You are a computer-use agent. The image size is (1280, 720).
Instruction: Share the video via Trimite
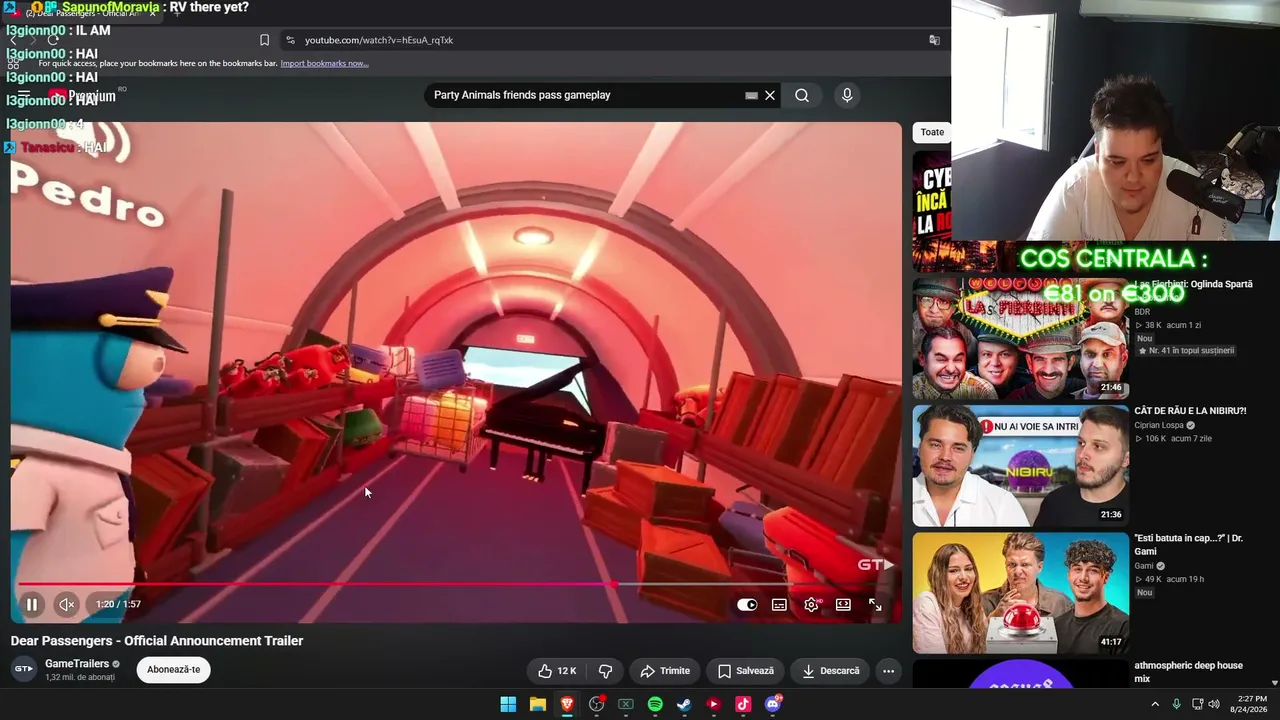[665, 671]
